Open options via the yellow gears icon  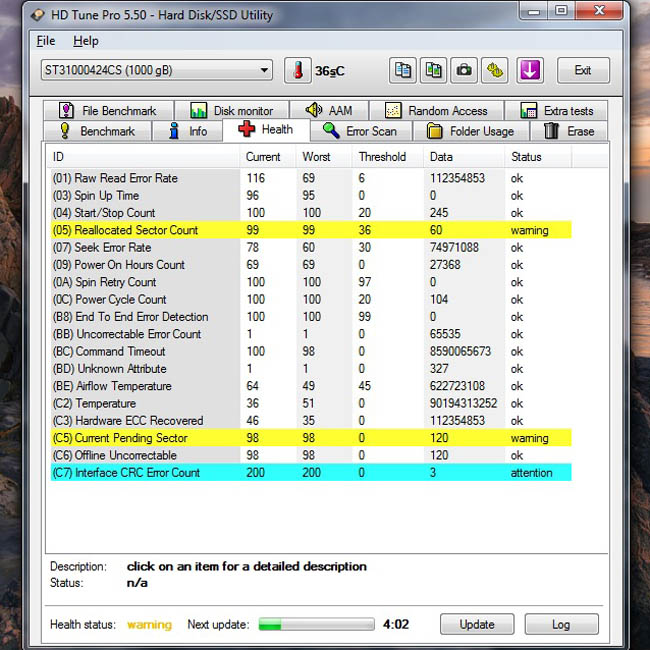[495, 70]
